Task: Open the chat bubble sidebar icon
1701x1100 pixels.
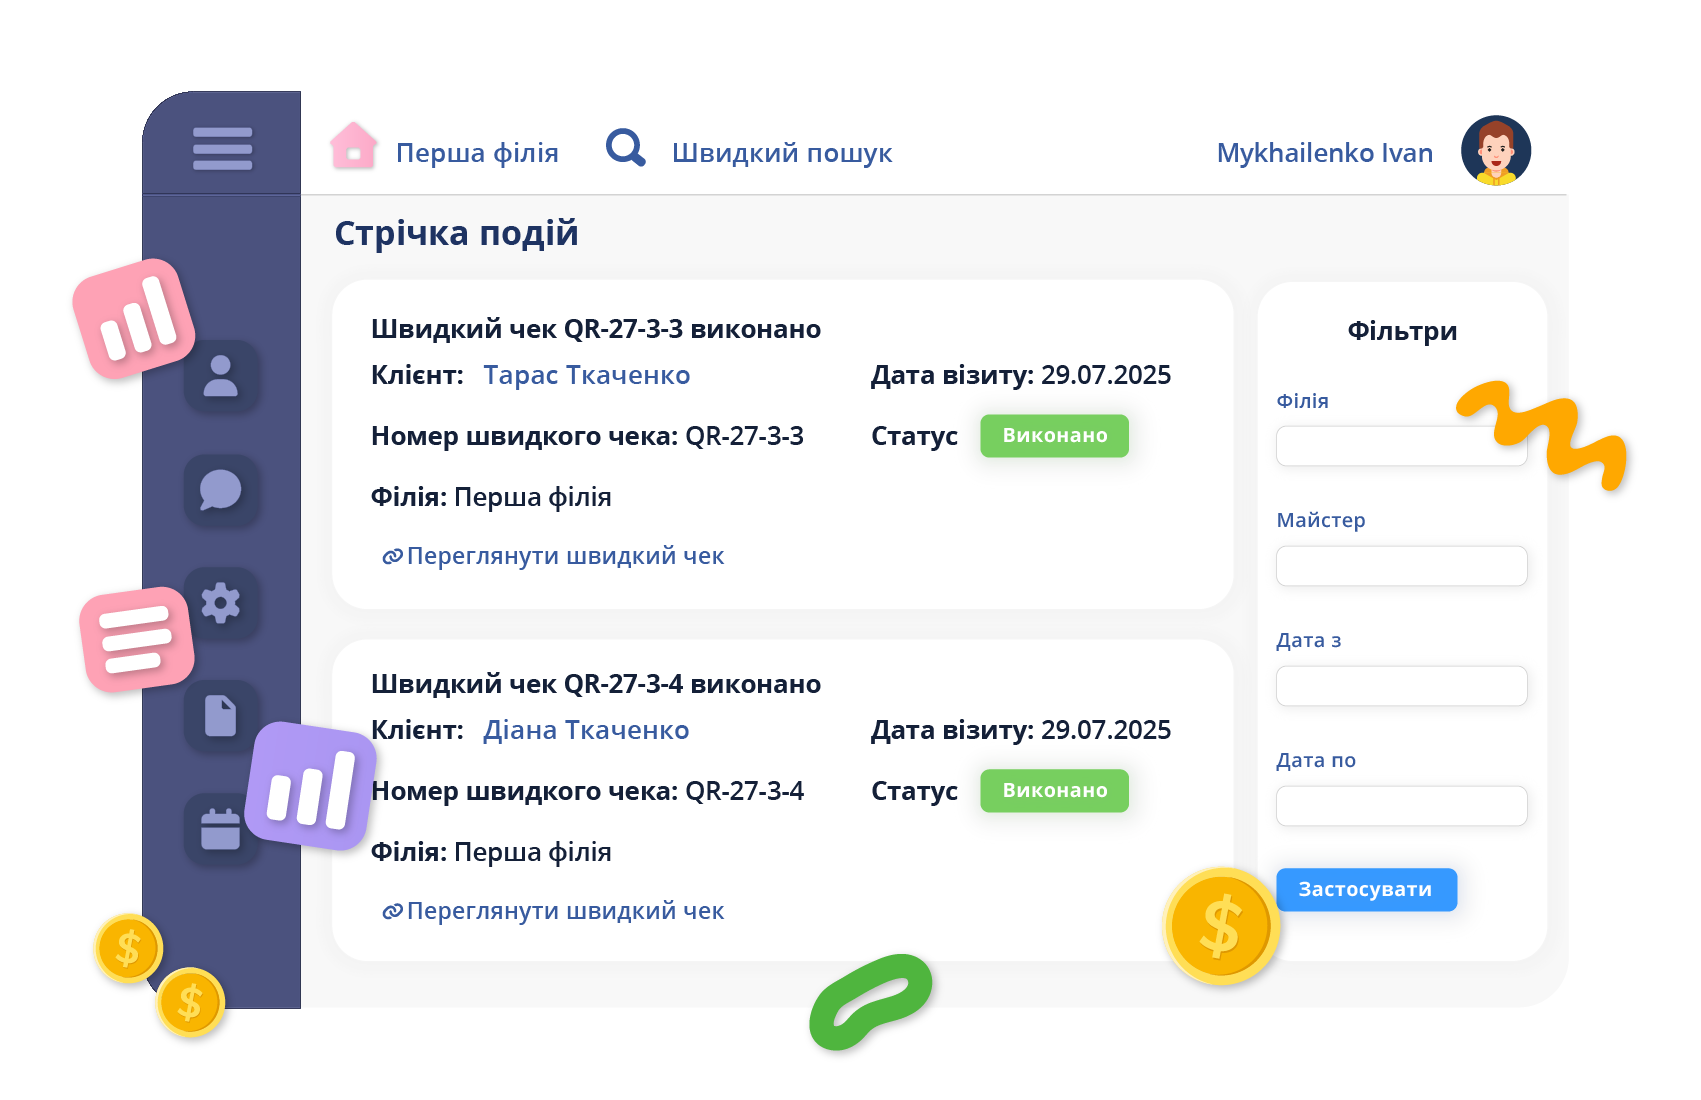Action: tap(221, 490)
